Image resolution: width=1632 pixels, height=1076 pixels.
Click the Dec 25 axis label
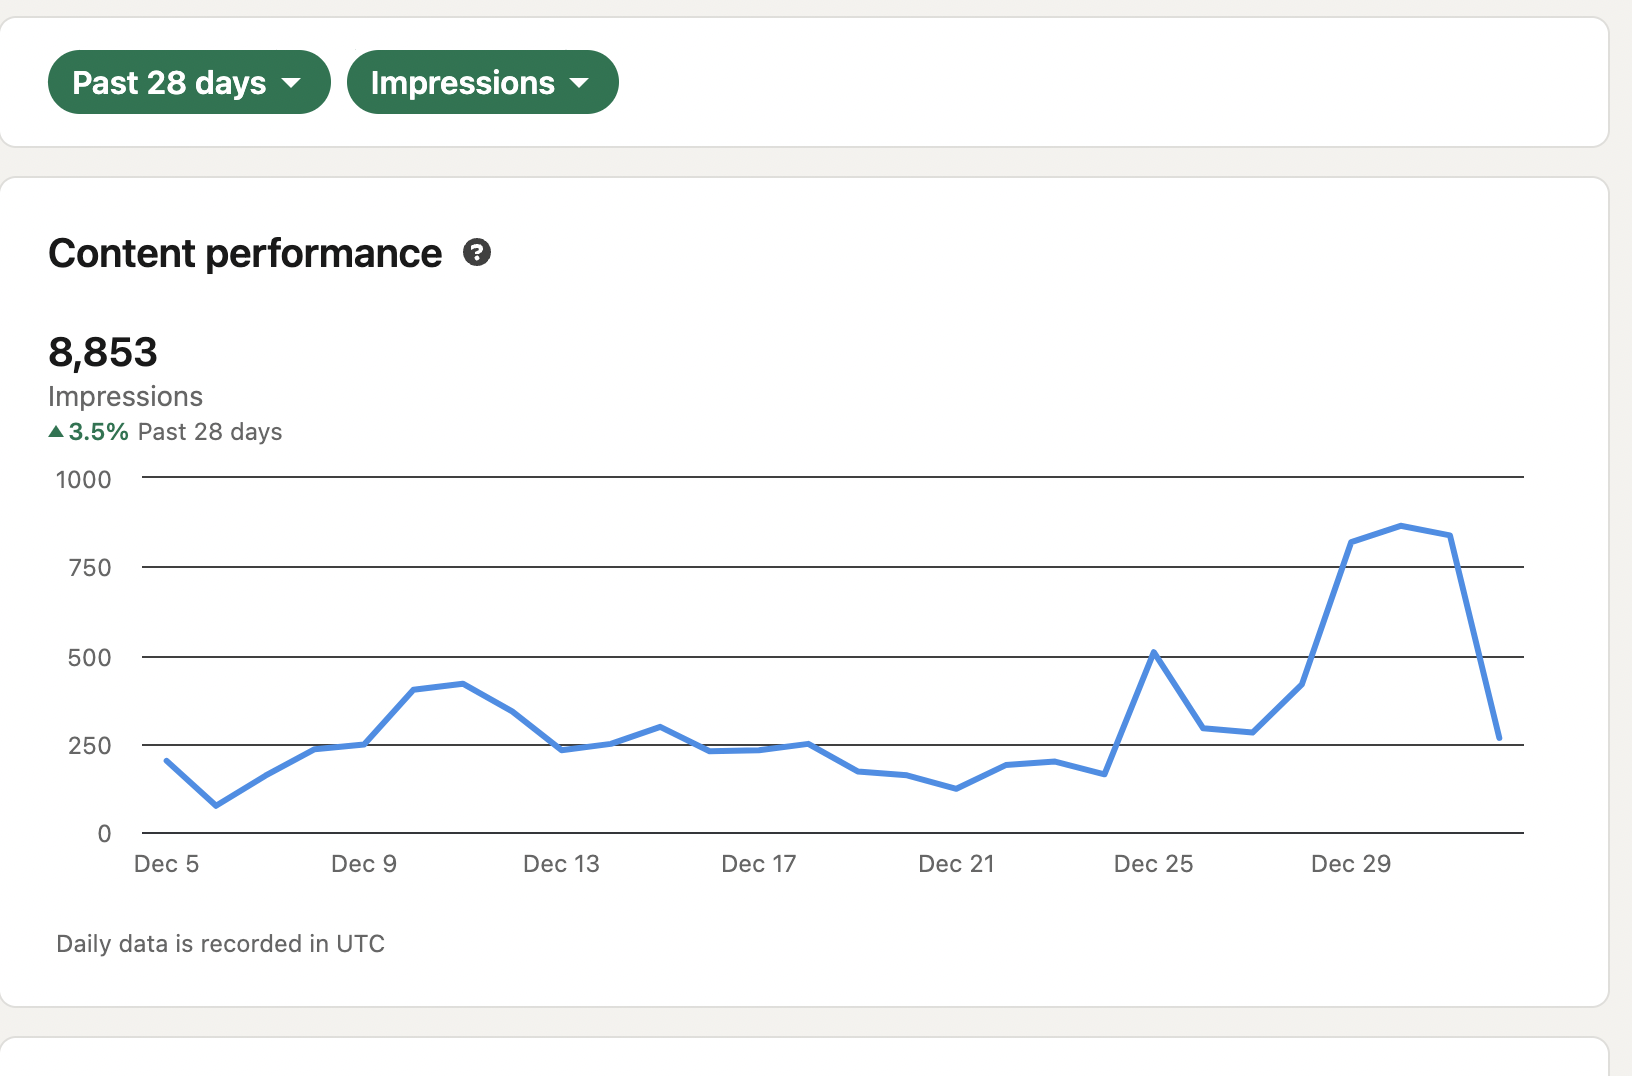(1153, 864)
